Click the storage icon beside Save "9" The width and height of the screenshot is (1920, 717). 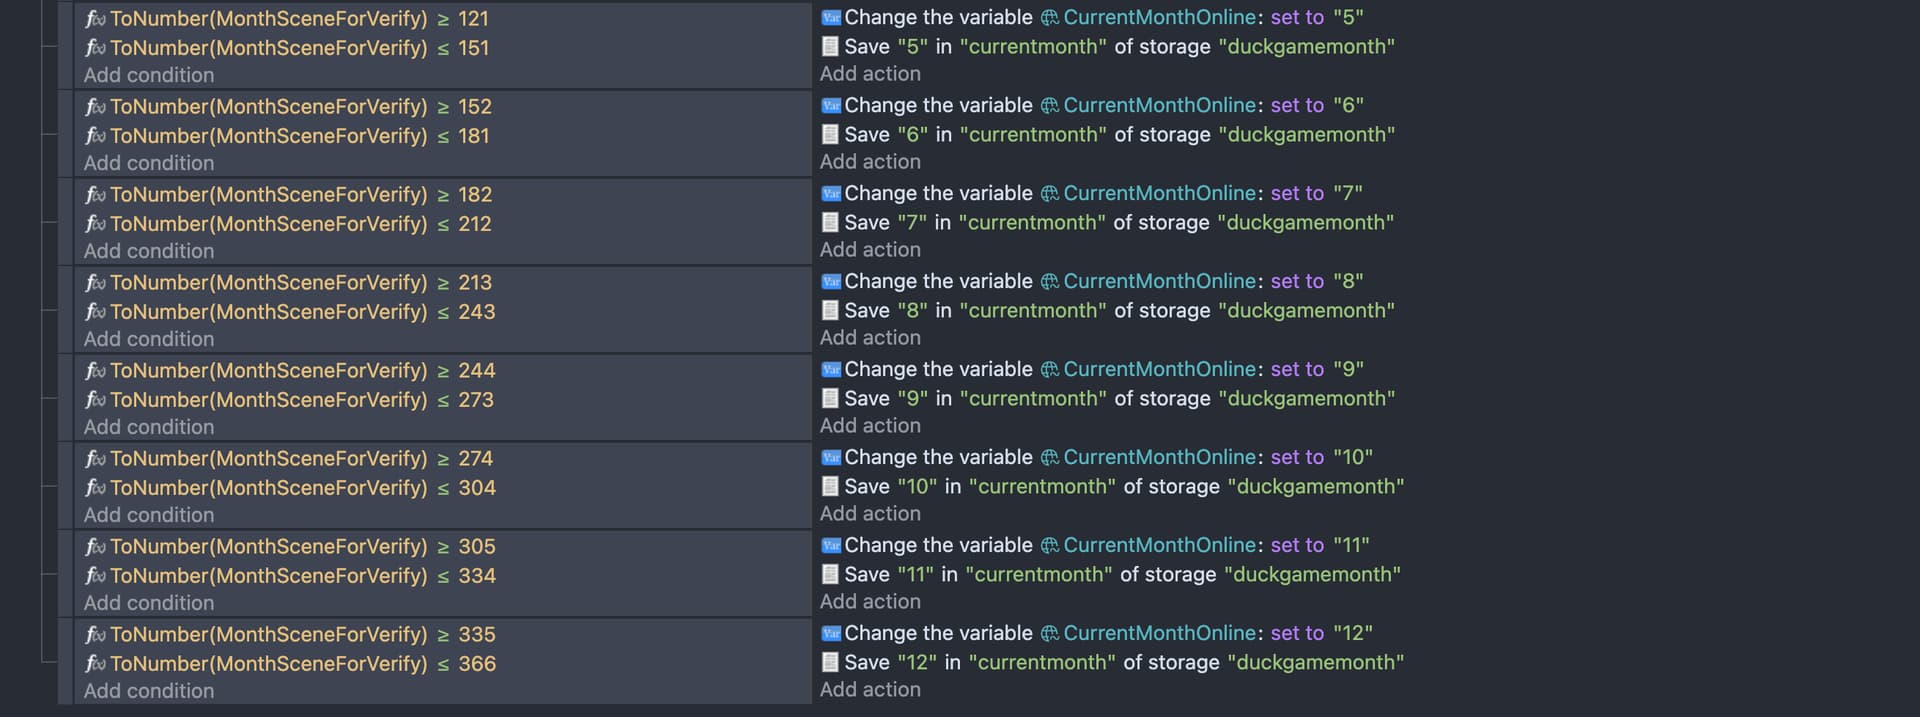[830, 398]
